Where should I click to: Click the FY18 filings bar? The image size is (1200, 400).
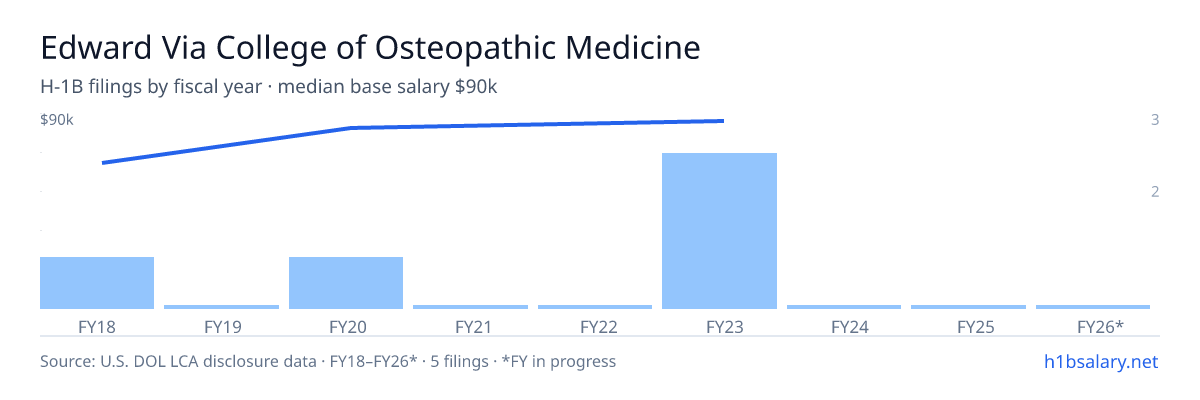coord(97,283)
